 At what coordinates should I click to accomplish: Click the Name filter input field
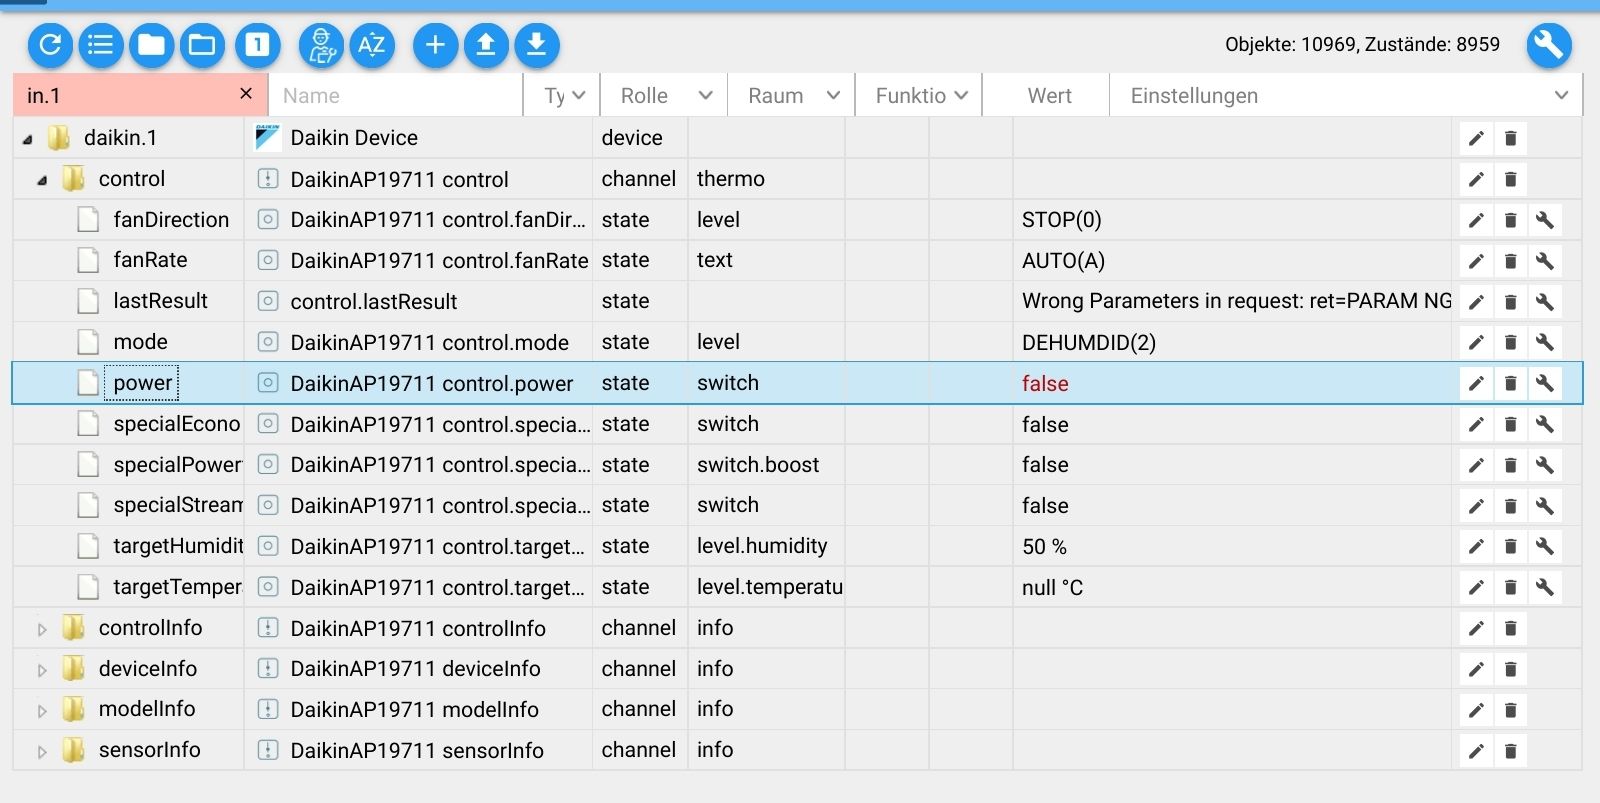(x=396, y=95)
